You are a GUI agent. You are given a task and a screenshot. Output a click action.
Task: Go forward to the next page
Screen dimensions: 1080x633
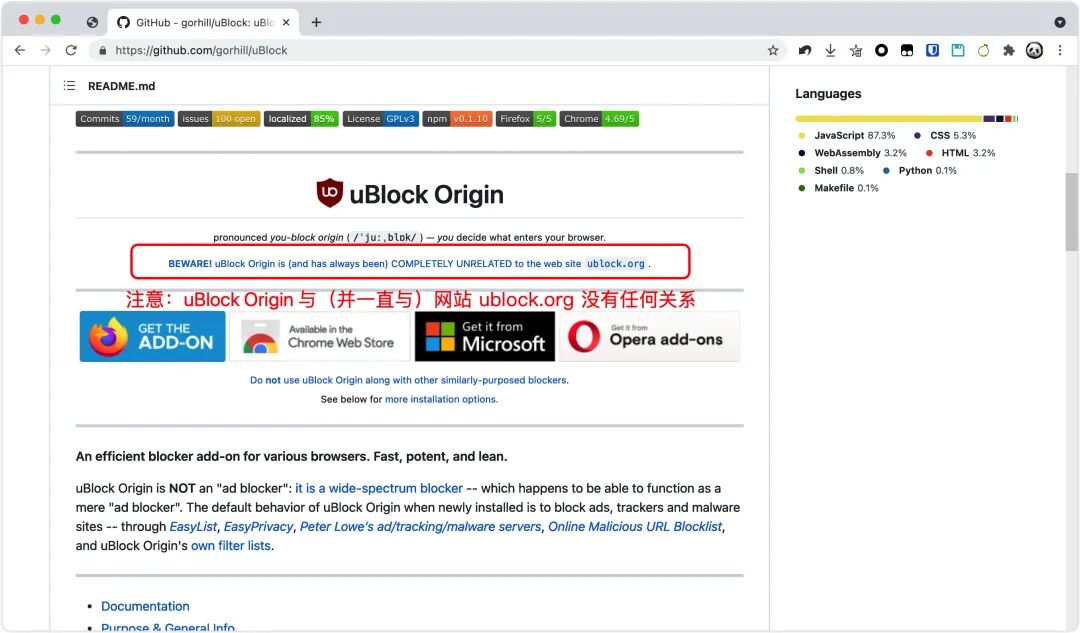(45, 50)
